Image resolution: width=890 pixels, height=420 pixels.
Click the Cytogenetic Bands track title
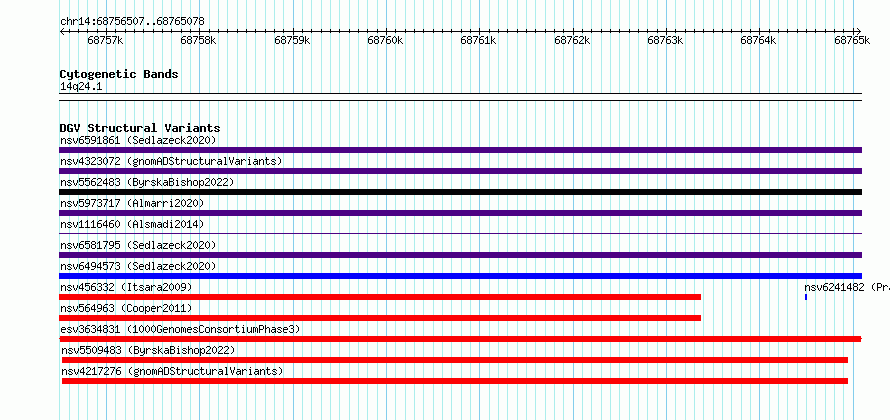tap(119, 74)
